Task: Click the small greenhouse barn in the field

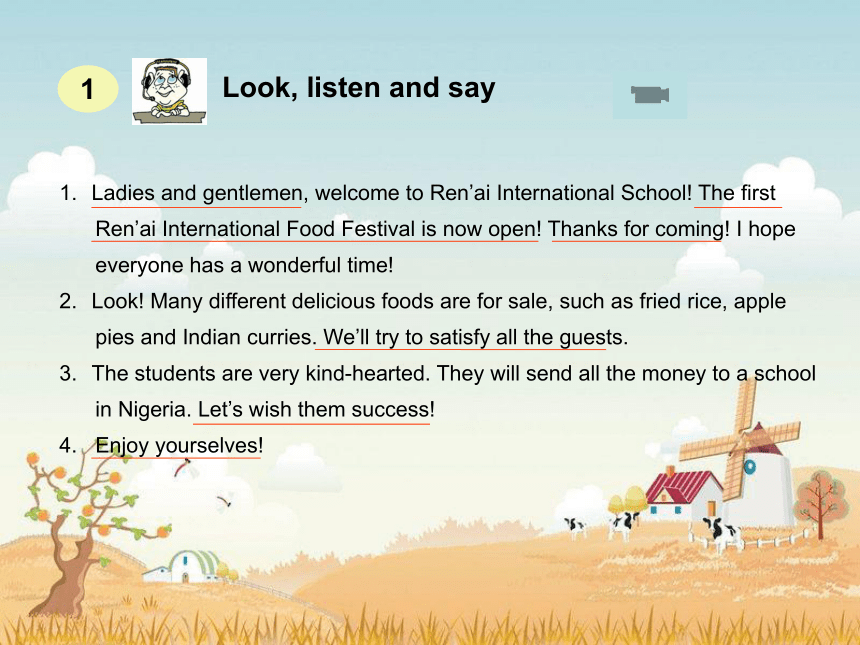Action: (x=184, y=567)
